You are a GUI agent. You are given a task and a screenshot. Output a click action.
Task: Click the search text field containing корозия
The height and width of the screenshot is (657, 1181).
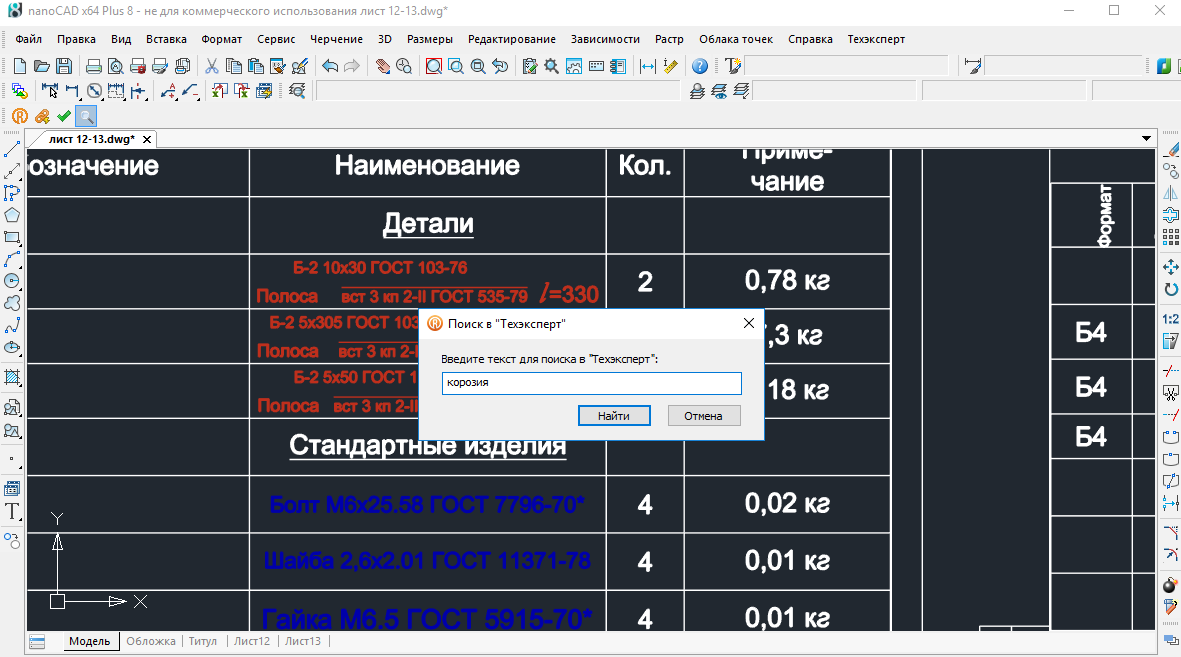(591, 383)
